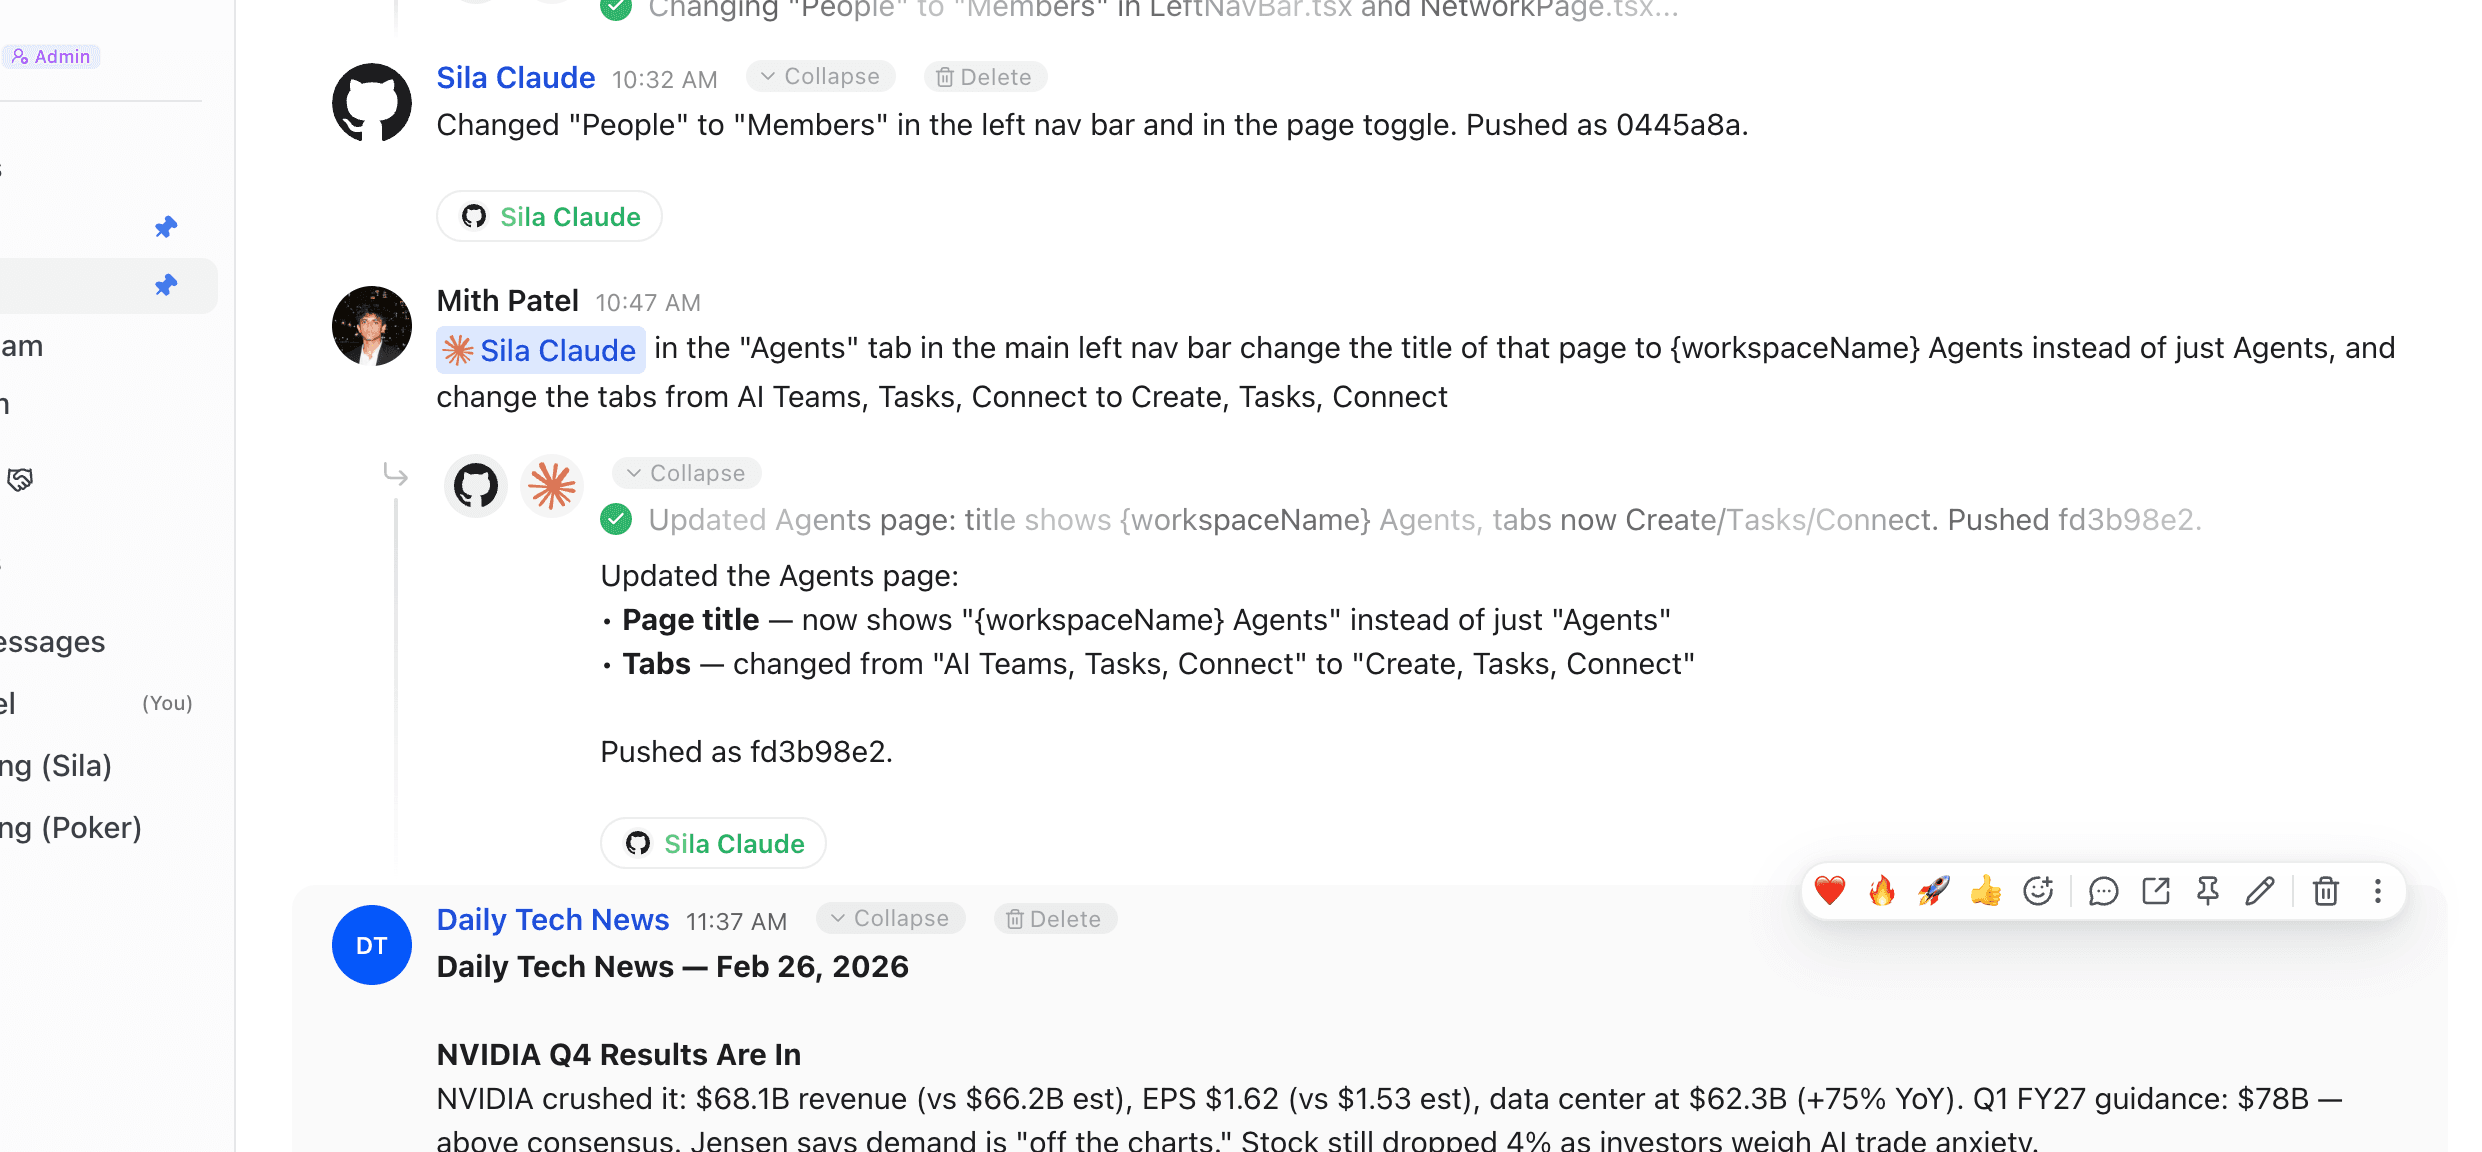The height and width of the screenshot is (1152, 2482).
Task: Pin the Daily Tech News message
Action: point(2208,890)
